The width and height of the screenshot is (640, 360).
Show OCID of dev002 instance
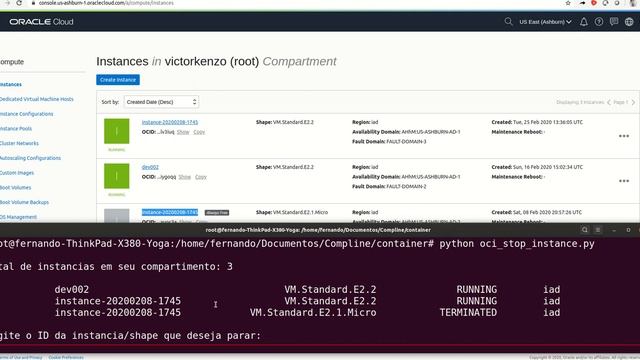point(184,177)
